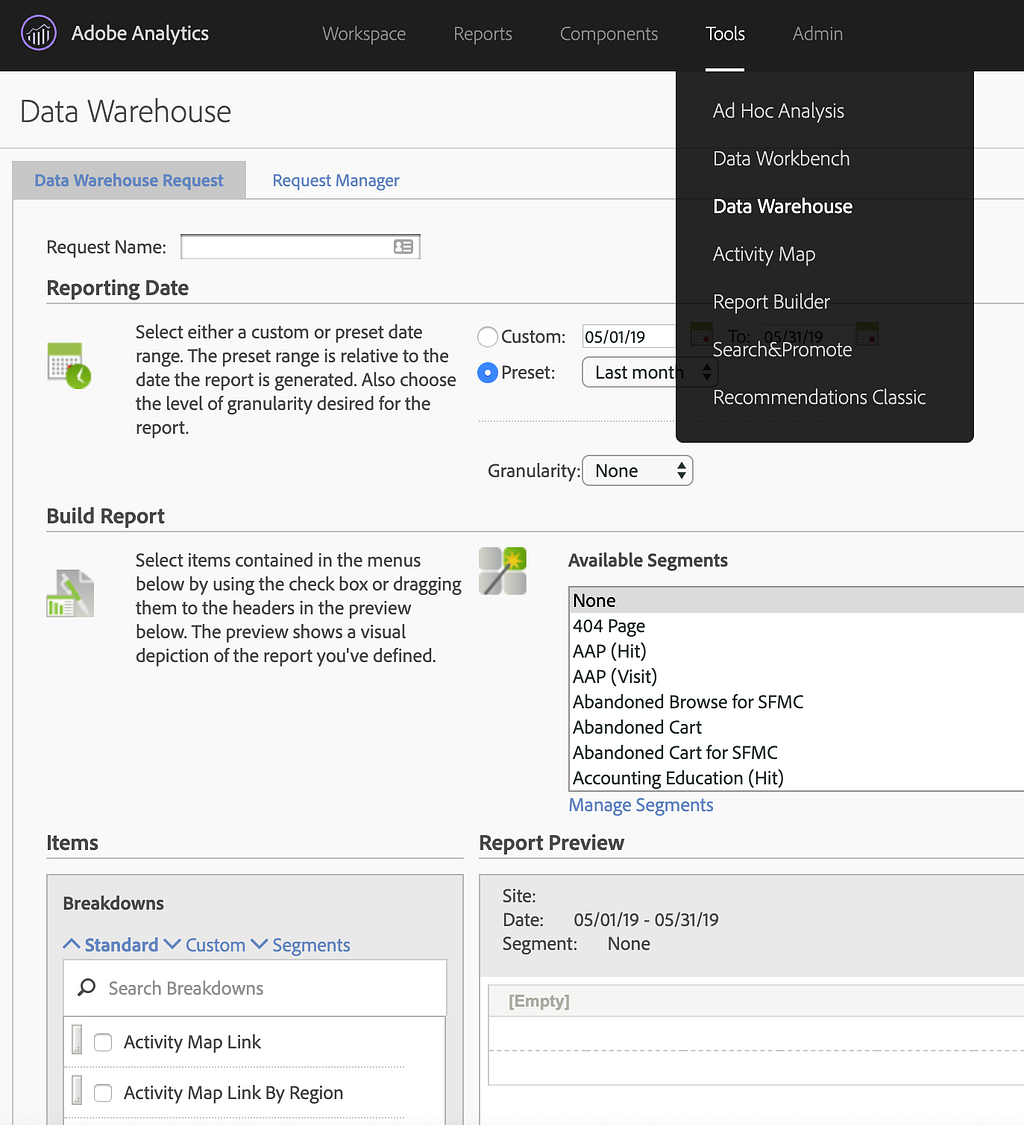The image size is (1024, 1125).
Task: Click the segment builder wand icon
Action: click(x=502, y=571)
